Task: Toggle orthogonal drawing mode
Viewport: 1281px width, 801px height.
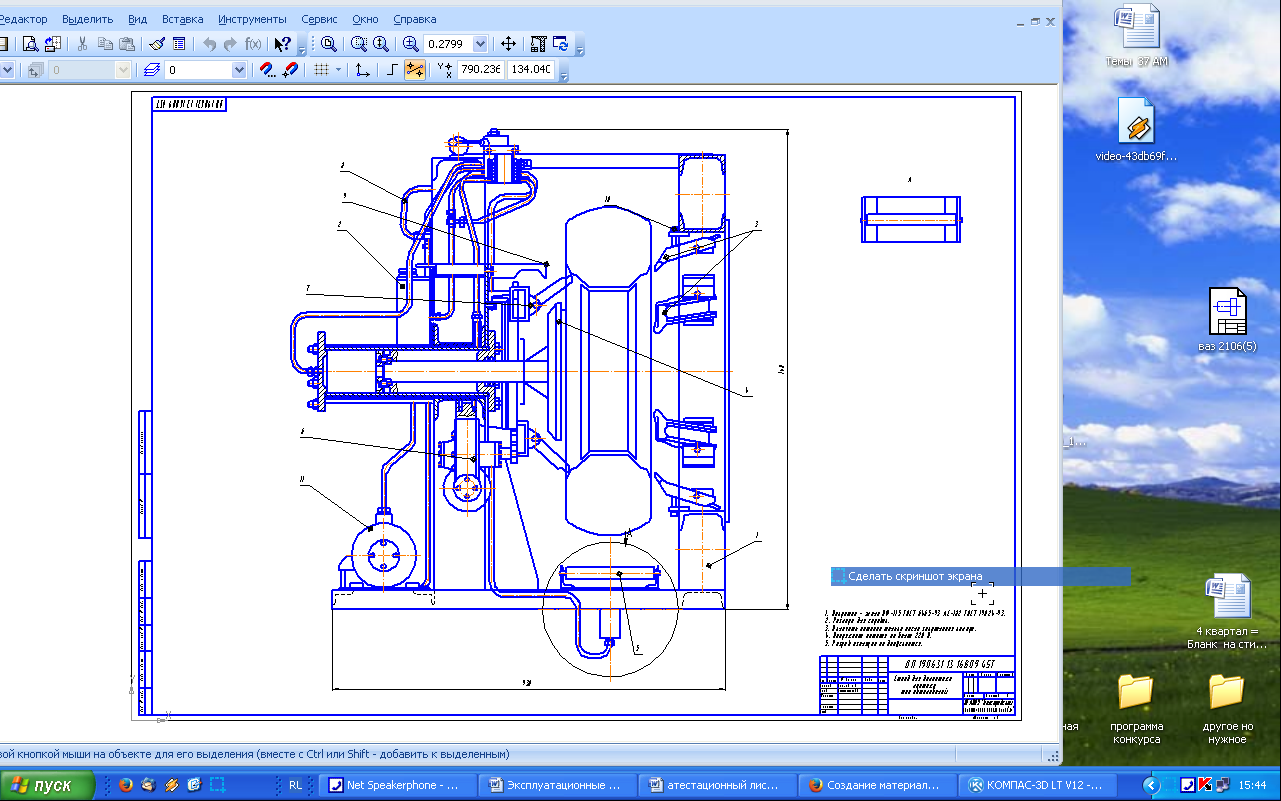Action: tap(393, 70)
